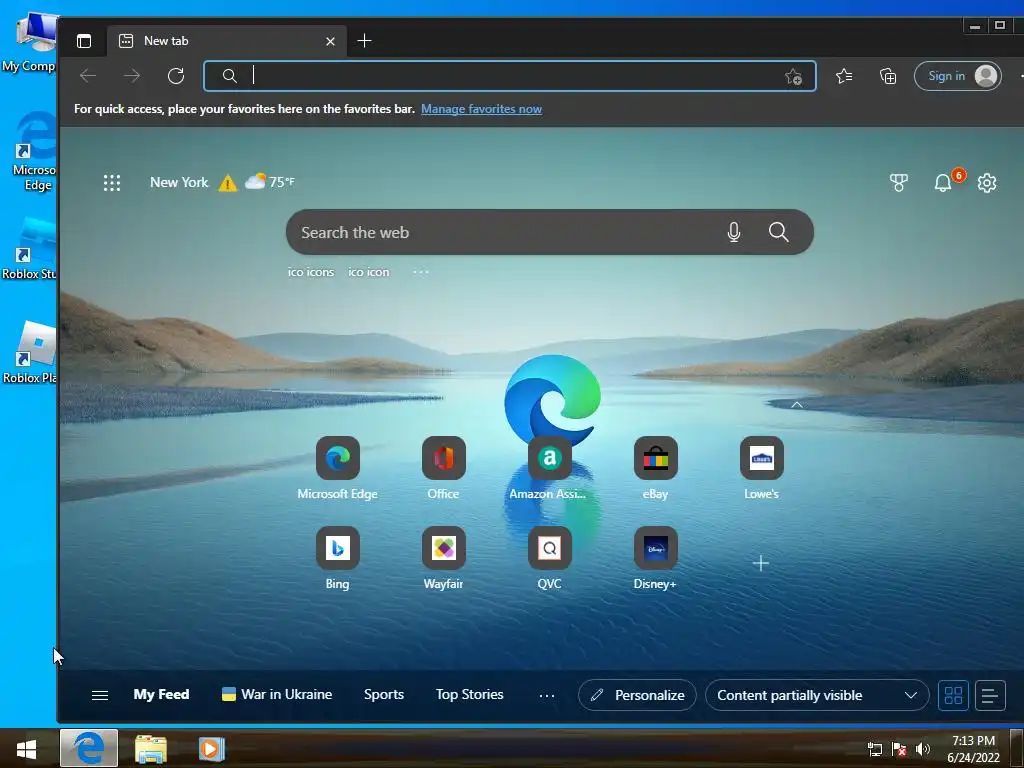Select the War in Ukraine tab
Image resolution: width=1024 pixels, height=768 pixels.
(x=277, y=695)
